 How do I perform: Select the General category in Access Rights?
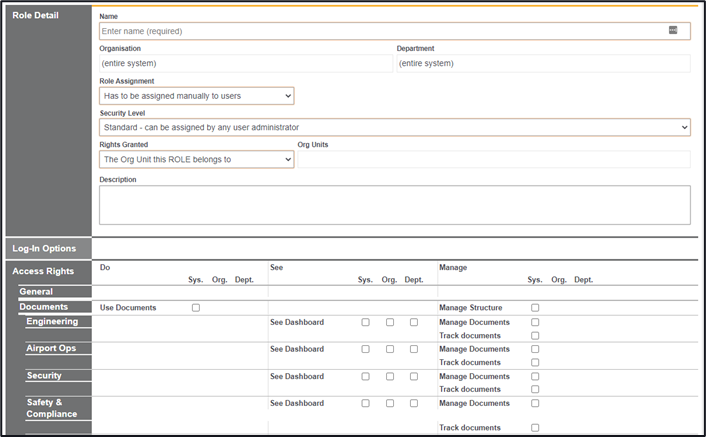pyautogui.click(x=36, y=292)
